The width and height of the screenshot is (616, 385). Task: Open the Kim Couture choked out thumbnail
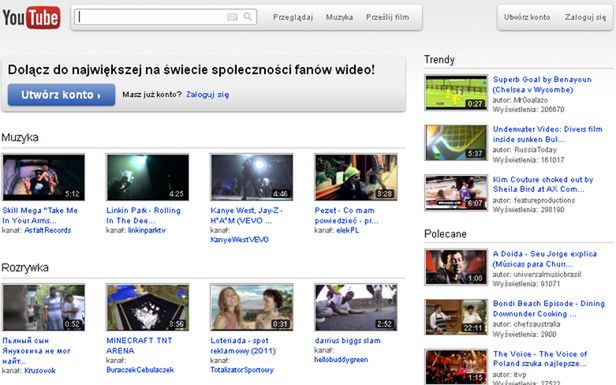[x=456, y=192]
